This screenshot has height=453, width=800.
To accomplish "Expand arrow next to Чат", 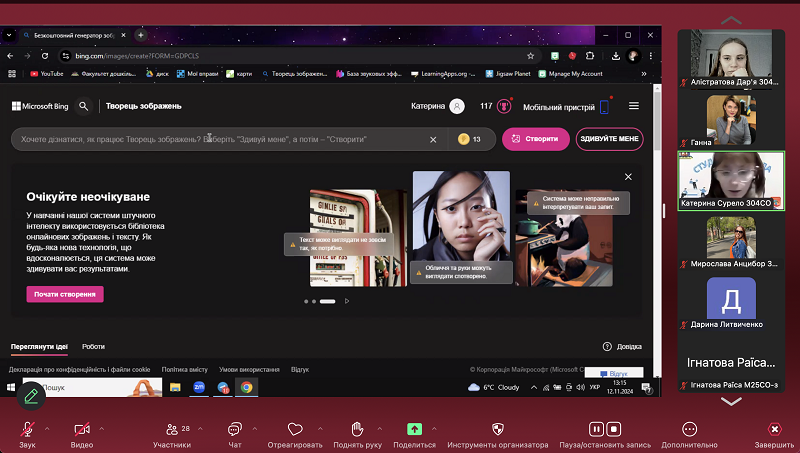I will [255, 429].
